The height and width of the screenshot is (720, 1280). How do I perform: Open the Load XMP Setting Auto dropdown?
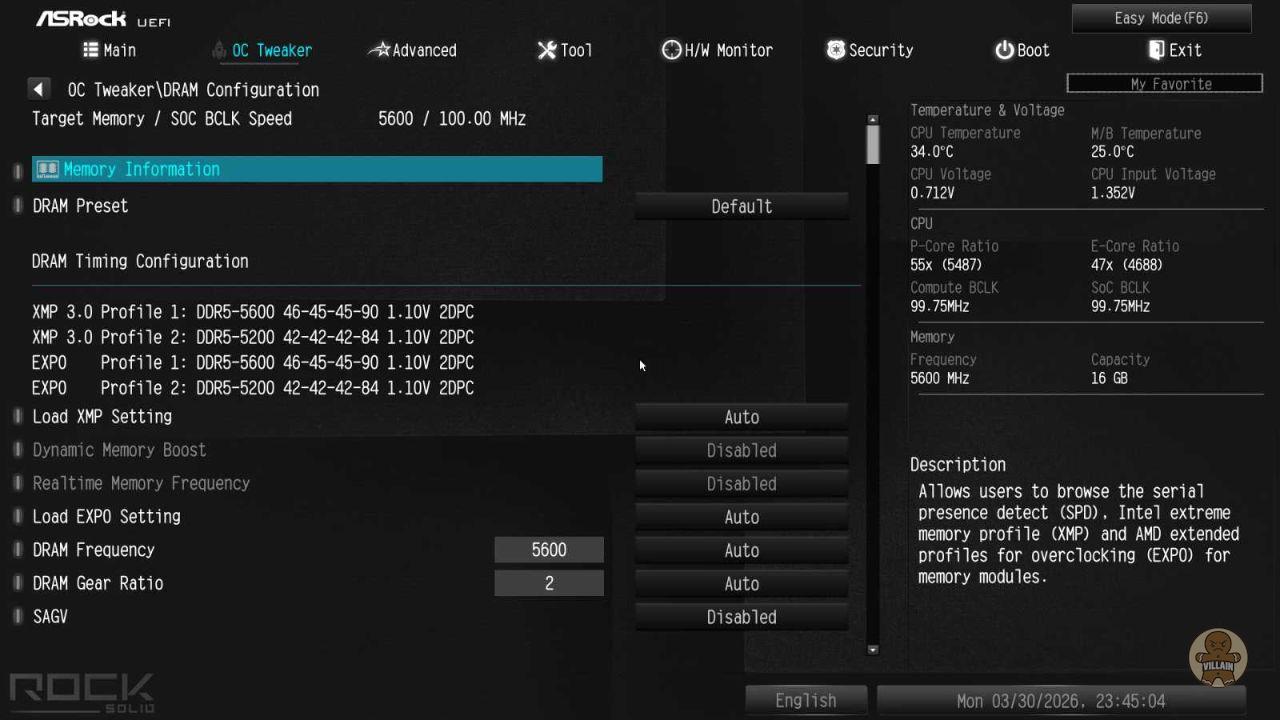(741, 417)
